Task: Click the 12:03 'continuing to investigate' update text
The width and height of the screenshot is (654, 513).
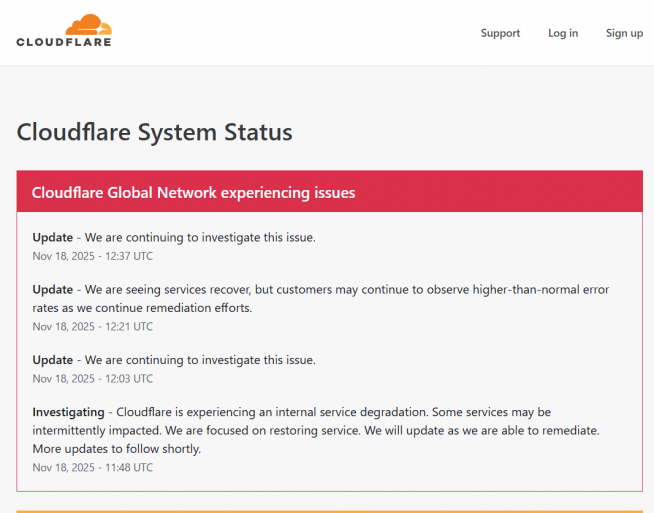Action: (200, 360)
